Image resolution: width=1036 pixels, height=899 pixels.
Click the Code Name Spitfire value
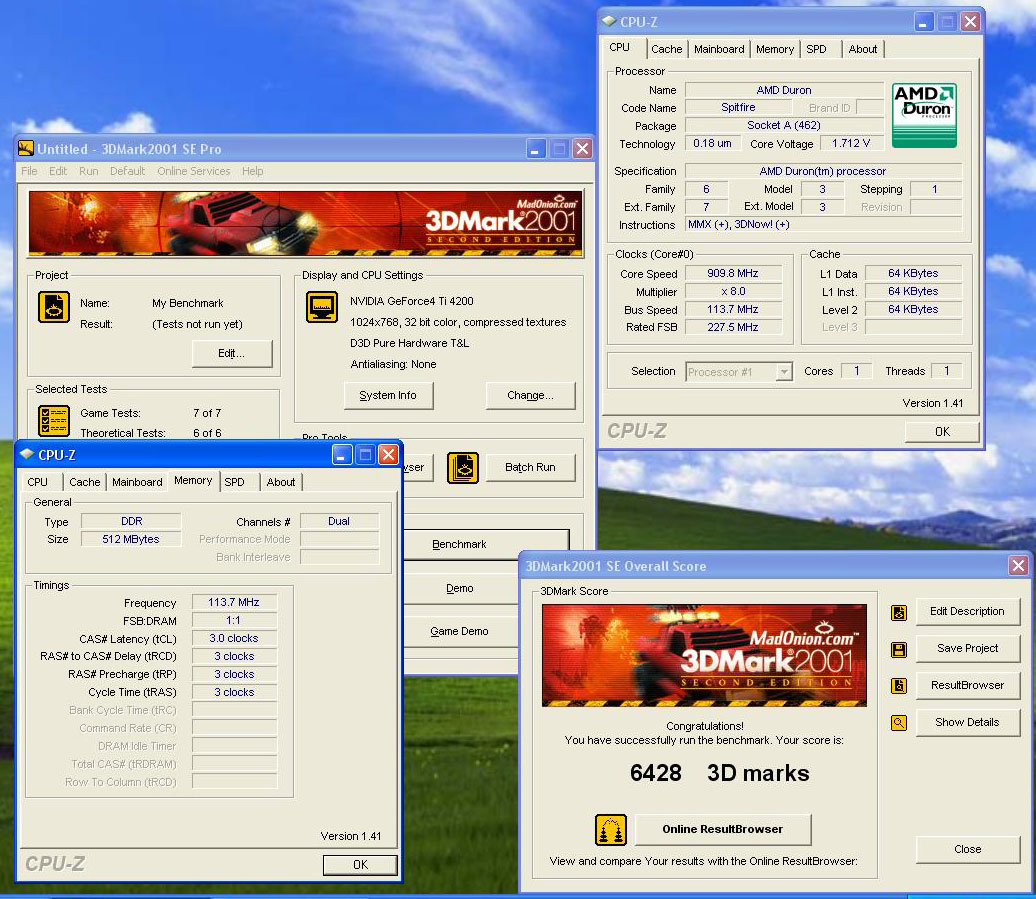click(x=739, y=107)
